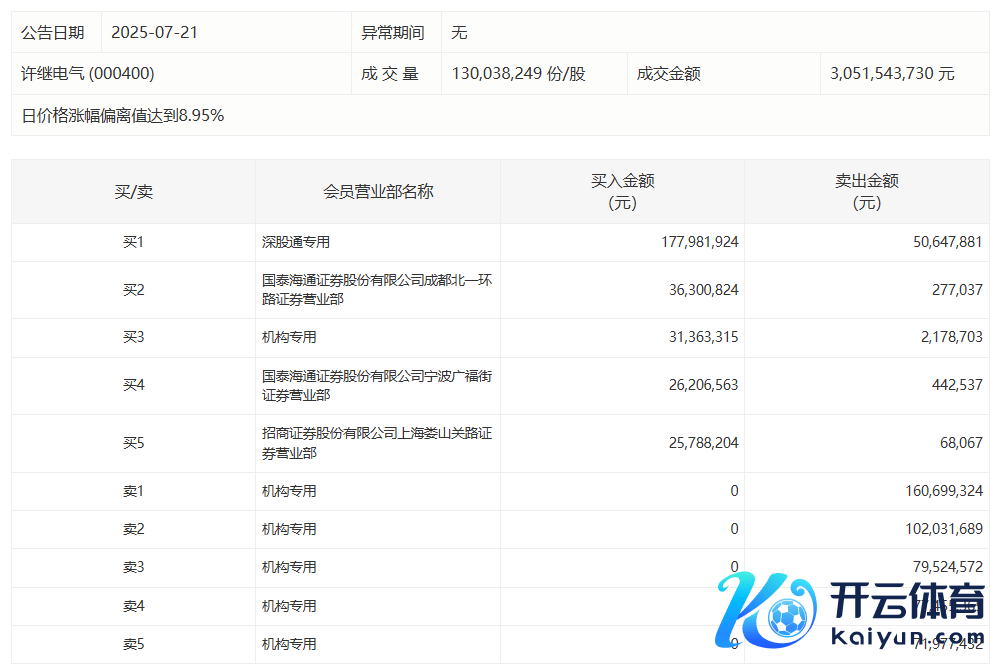The width and height of the screenshot is (1000, 670).
Task: Select the 会员营业部名称 column header
Action: [x=378, y=191]
